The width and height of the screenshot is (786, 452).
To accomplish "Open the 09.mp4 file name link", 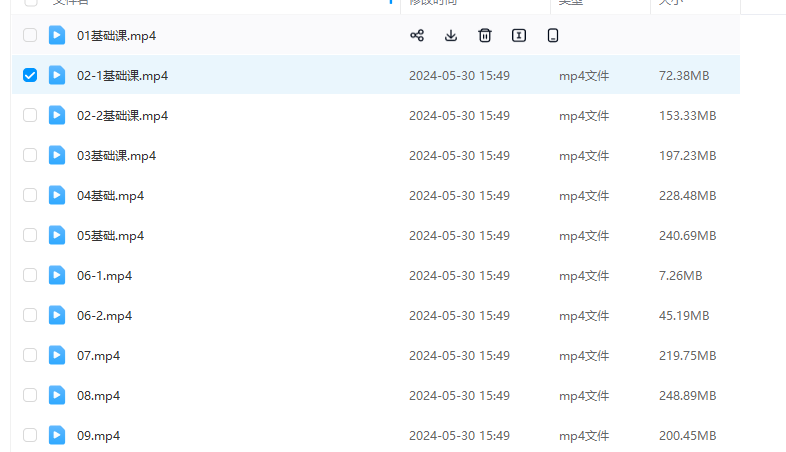I will (98, 436).
